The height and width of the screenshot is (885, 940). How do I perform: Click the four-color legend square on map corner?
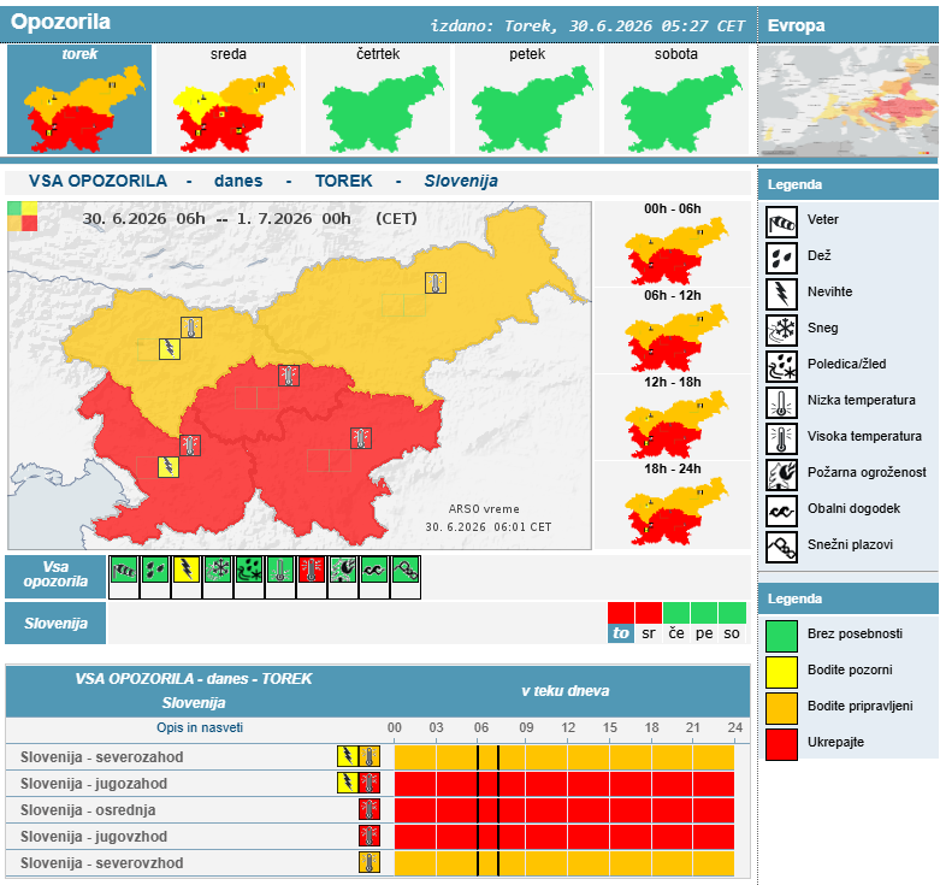[22, 216]
